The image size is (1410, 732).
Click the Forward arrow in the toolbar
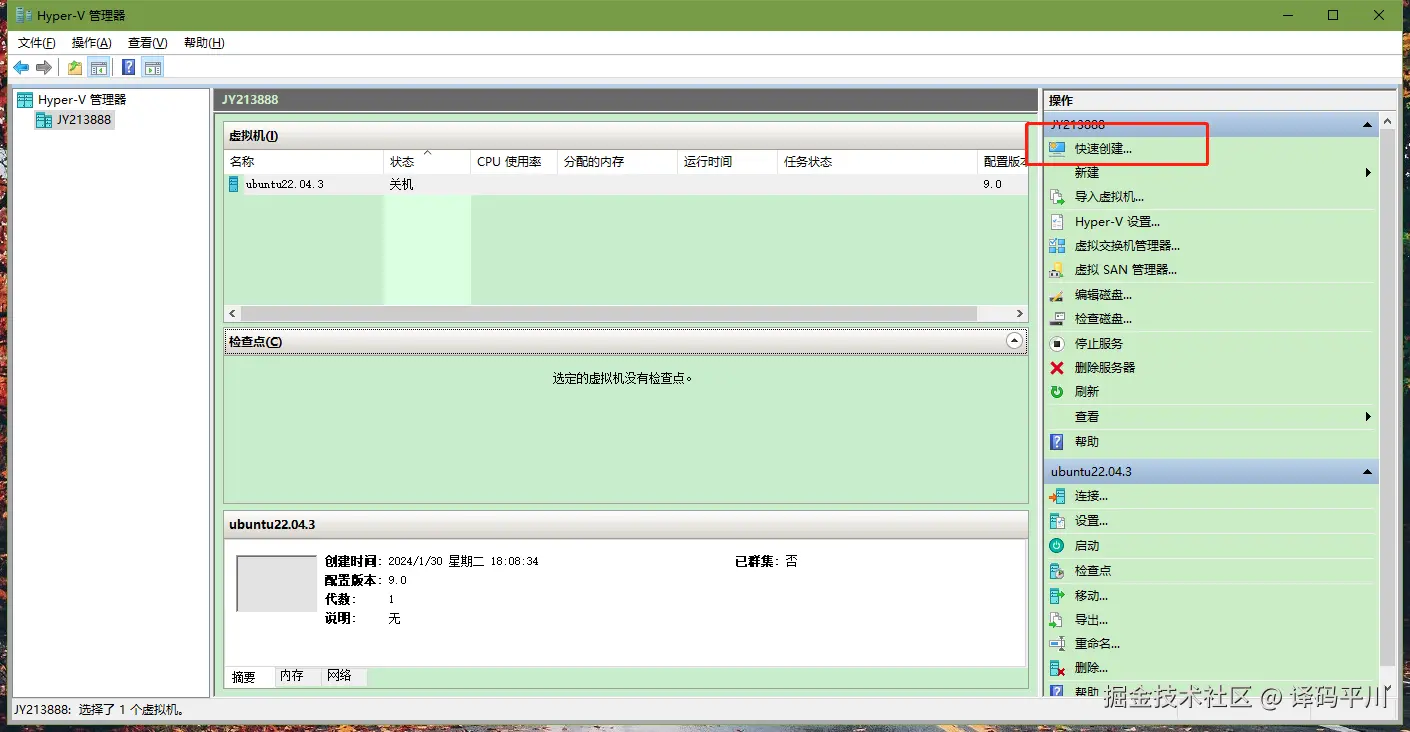tap(43, 67)
